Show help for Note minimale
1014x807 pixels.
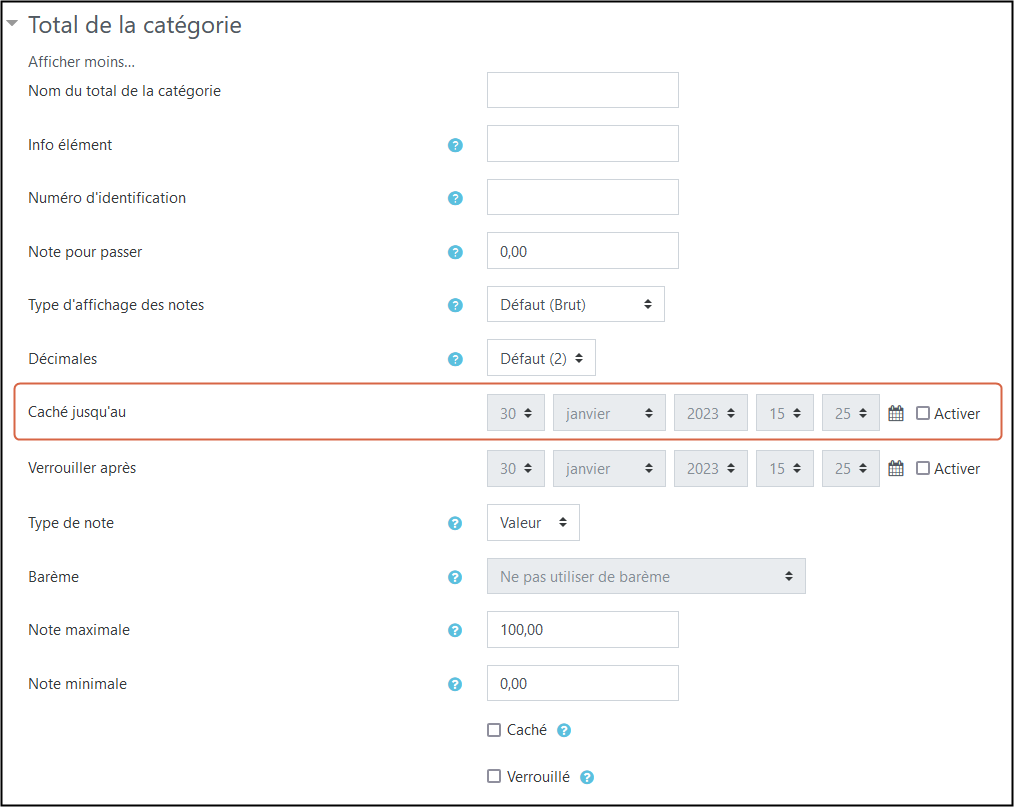pyautogui.click(x=455, y=684)
